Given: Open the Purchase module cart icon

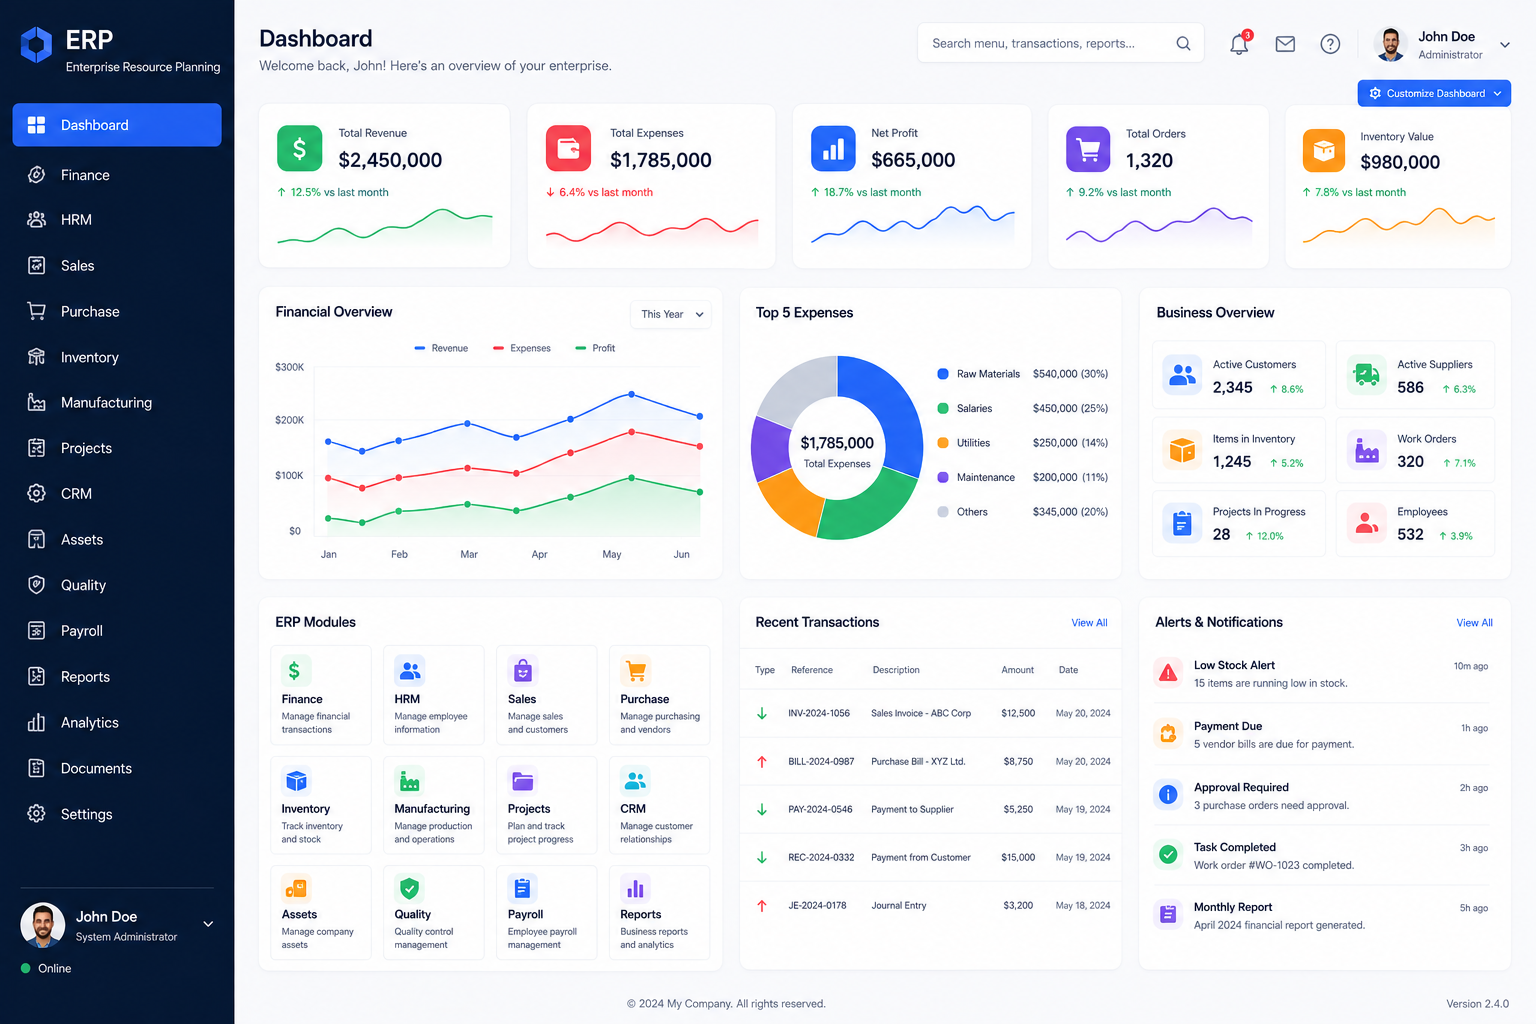Looking at the screenshot, I should coord(636,670).
